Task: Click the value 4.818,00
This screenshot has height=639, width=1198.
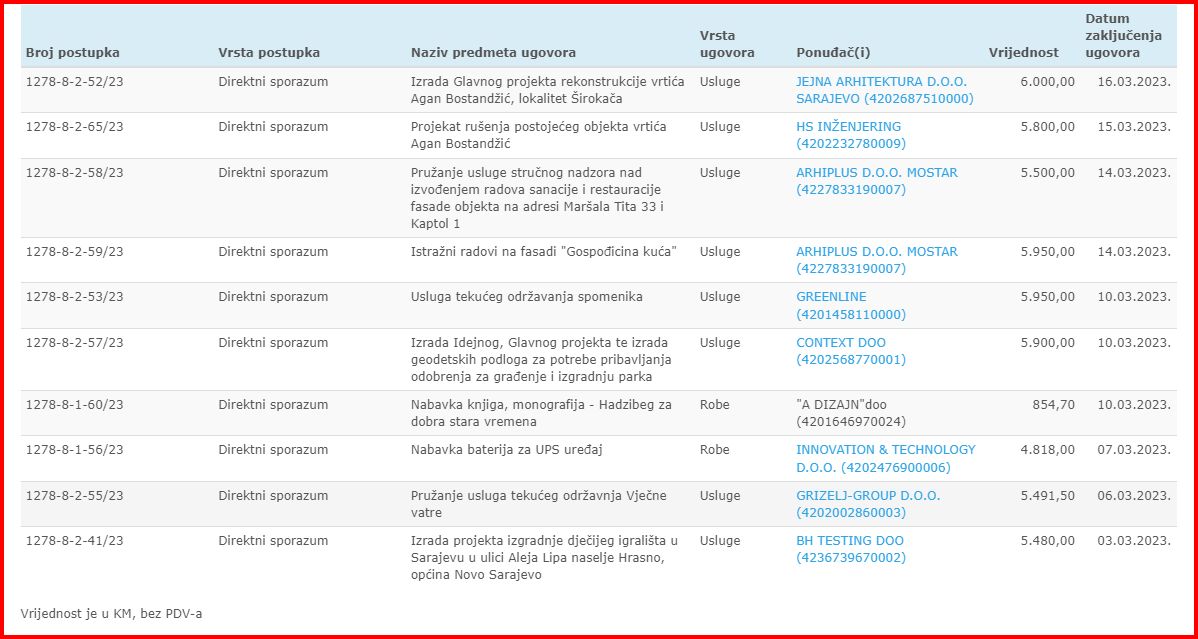Action: coord(1047,450)
